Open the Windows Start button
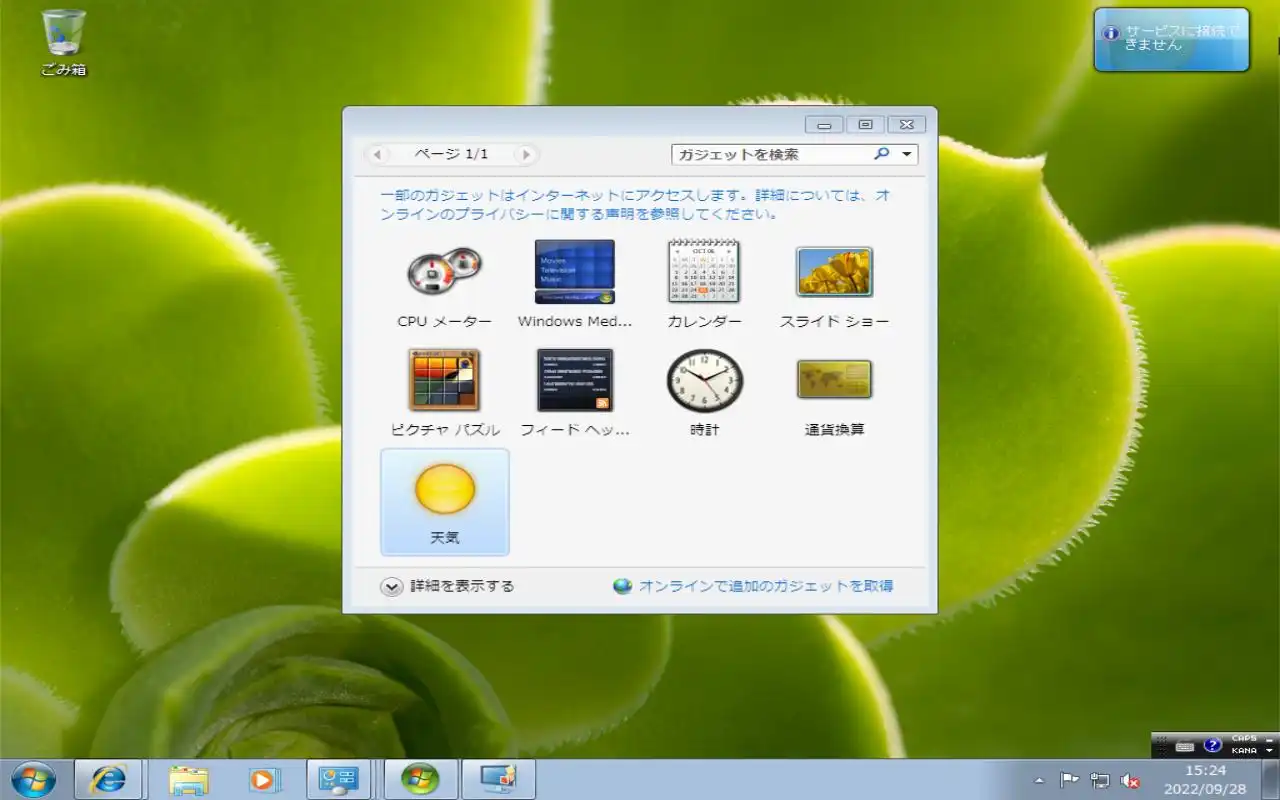This screenshot has width=1280, height=800. [33, 779]
